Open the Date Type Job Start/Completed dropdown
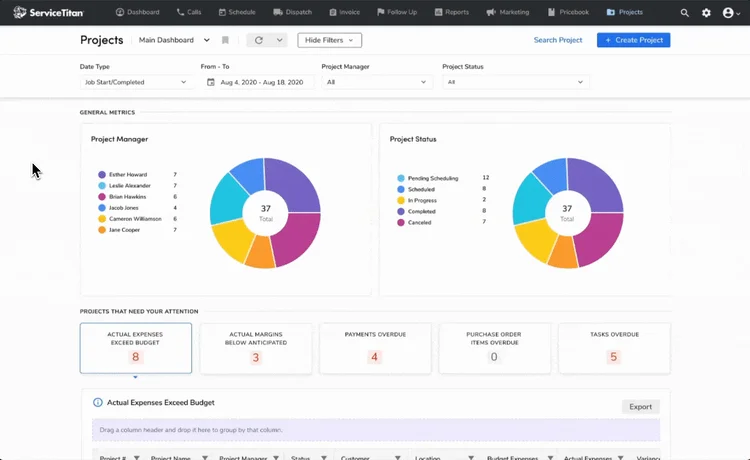750x460 pixels. pos(135,82)
